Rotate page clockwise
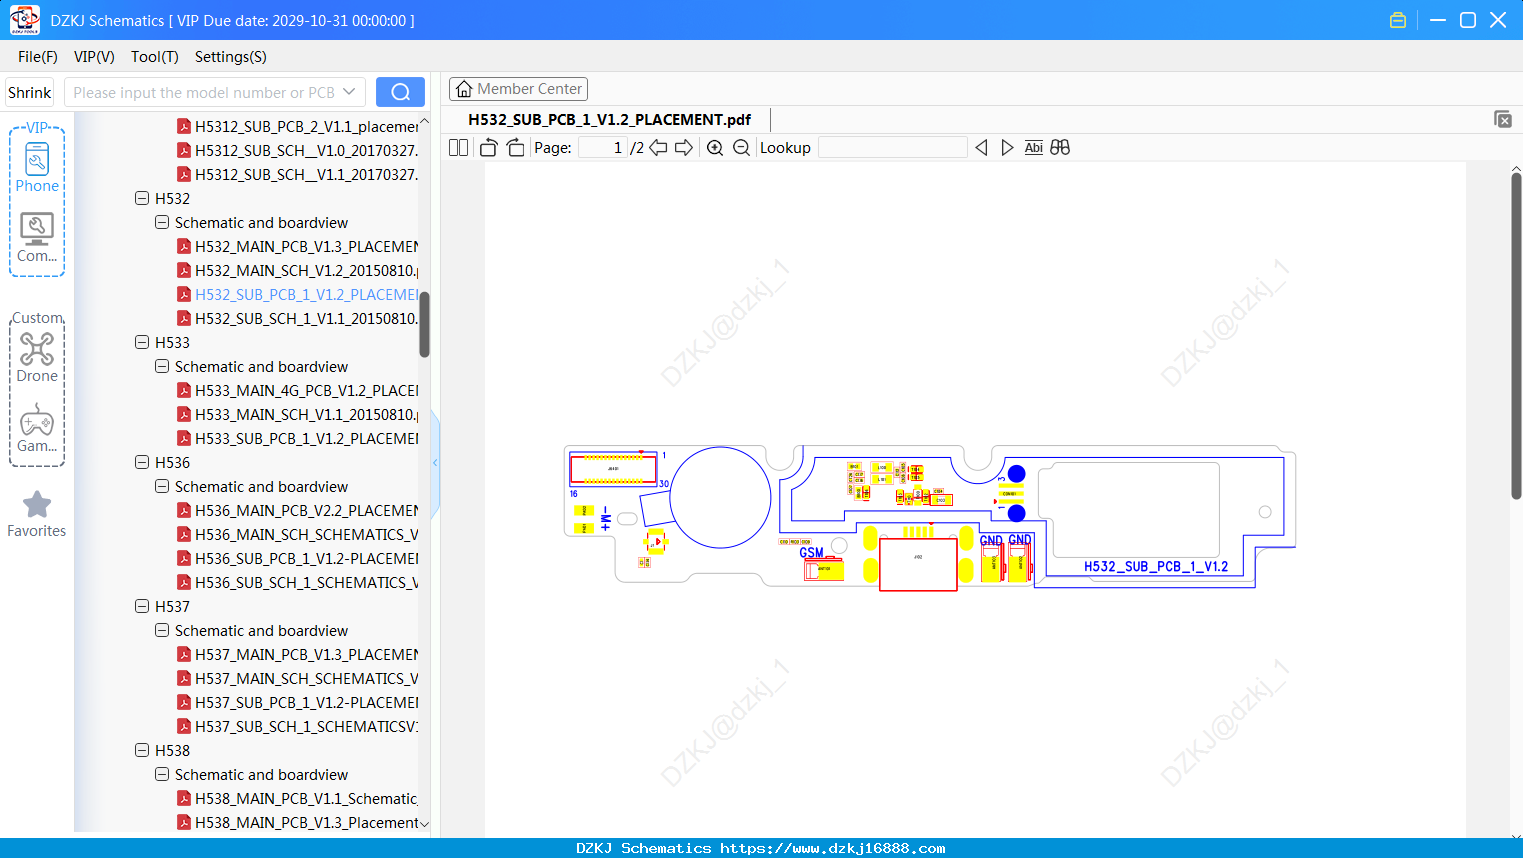 [x=515, y=148]
